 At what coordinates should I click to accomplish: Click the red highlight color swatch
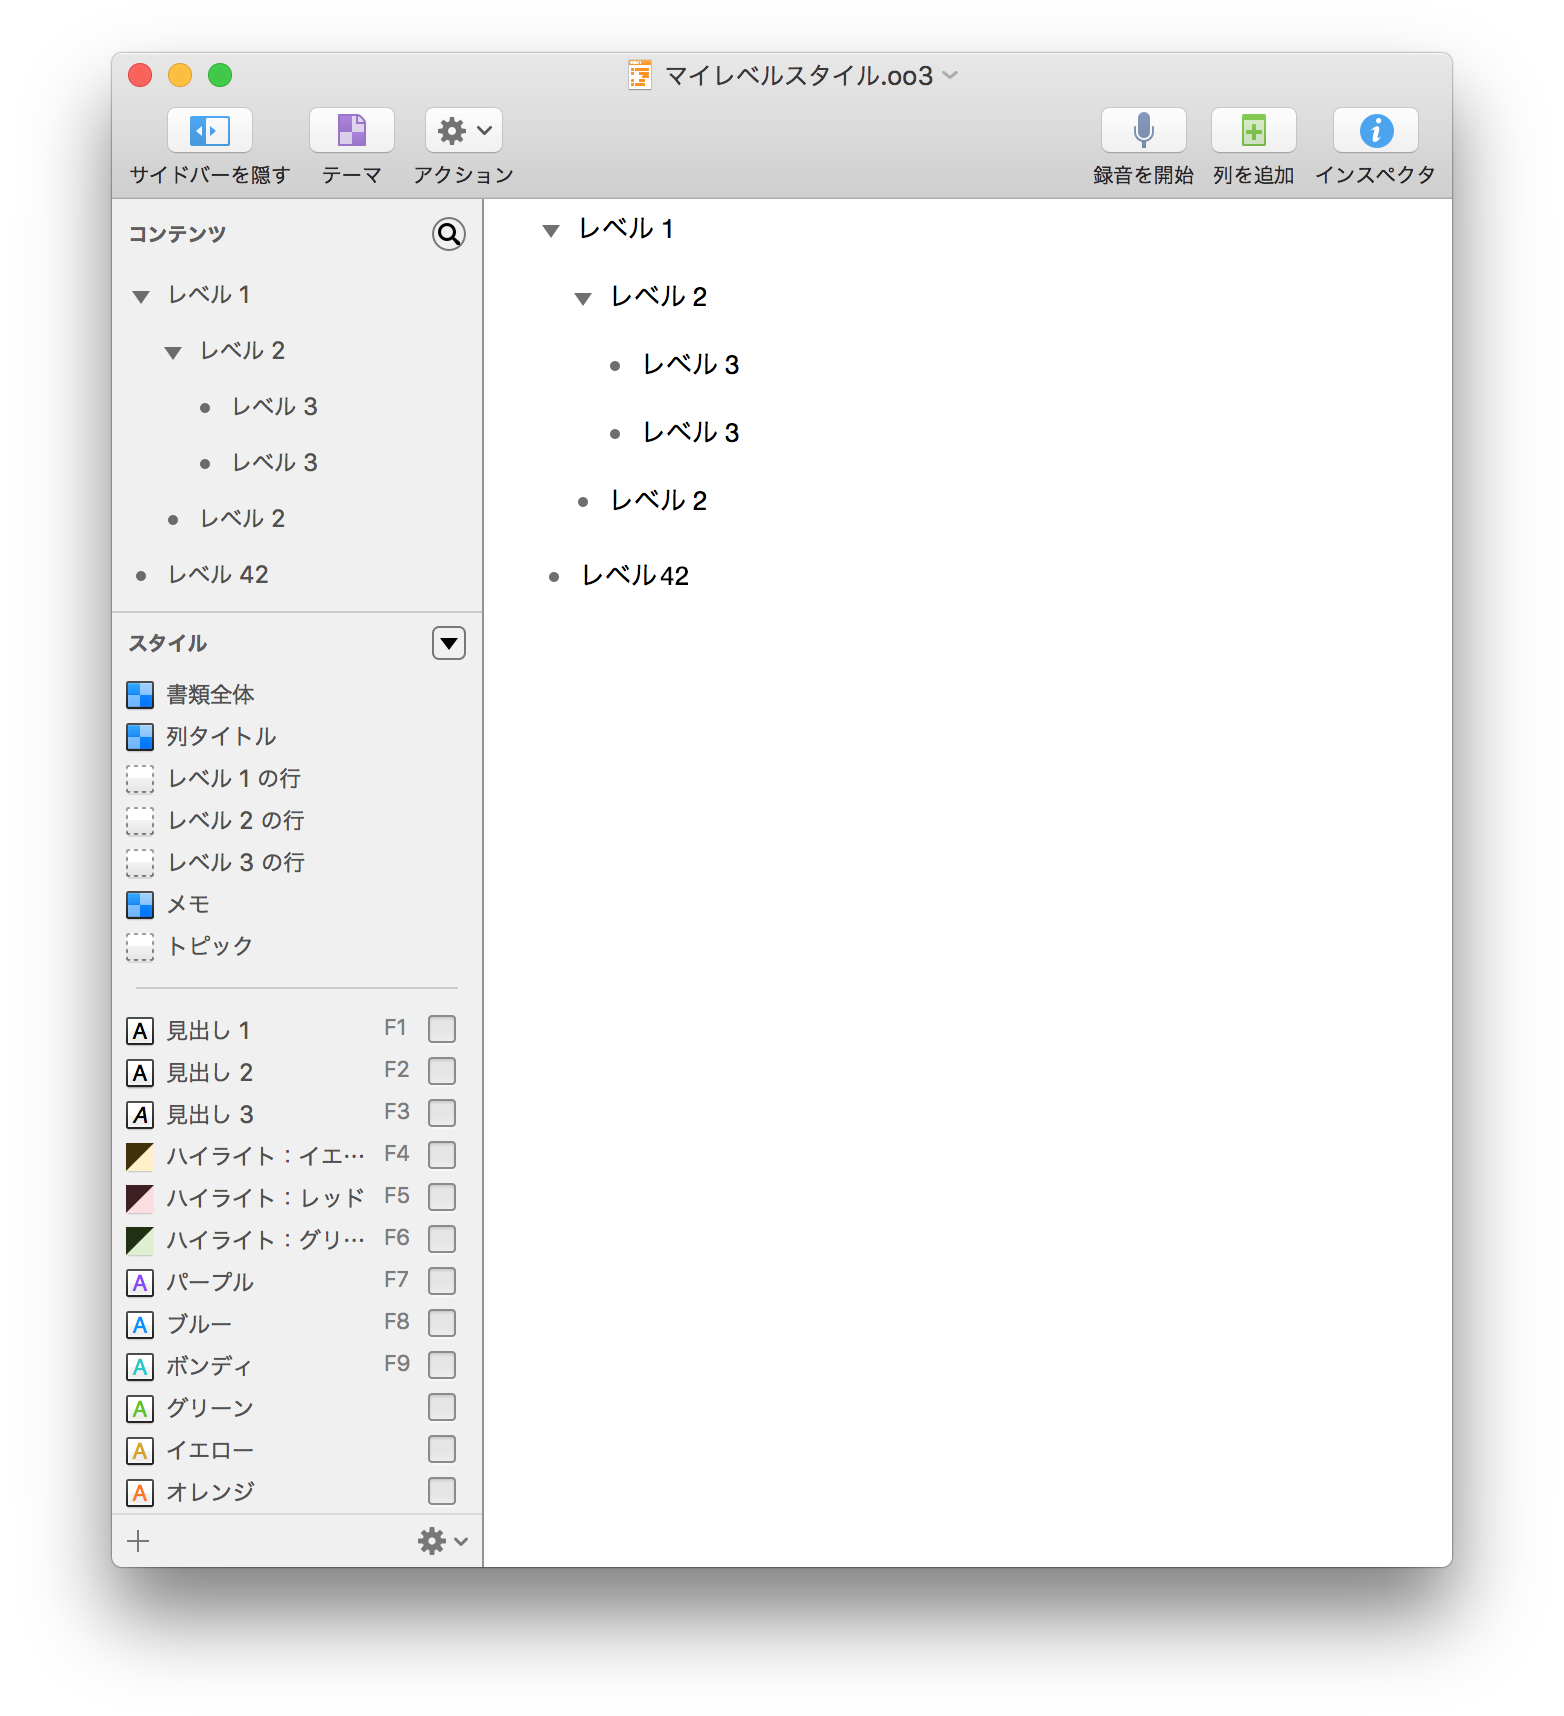point(140,1199)
